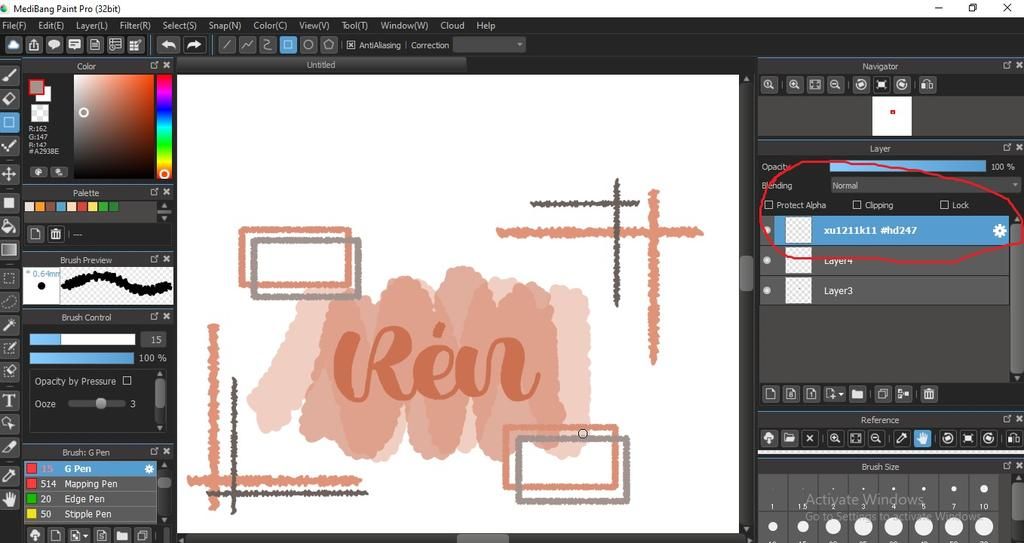
Task: Open the Filter menu
Action: coord(135,25)
